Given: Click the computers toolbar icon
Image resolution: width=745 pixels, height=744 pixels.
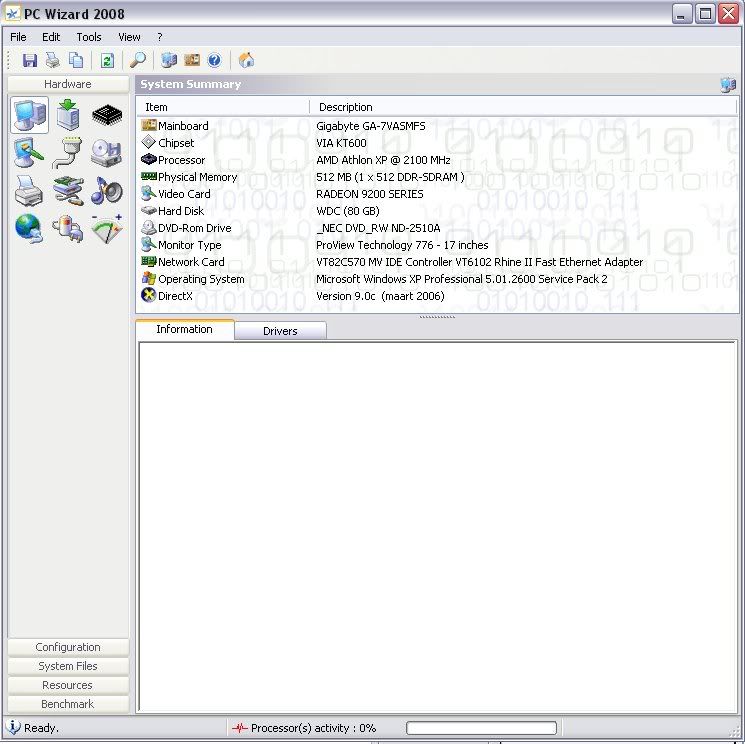Looking at the screenshot, I should [x=169, y=60].
